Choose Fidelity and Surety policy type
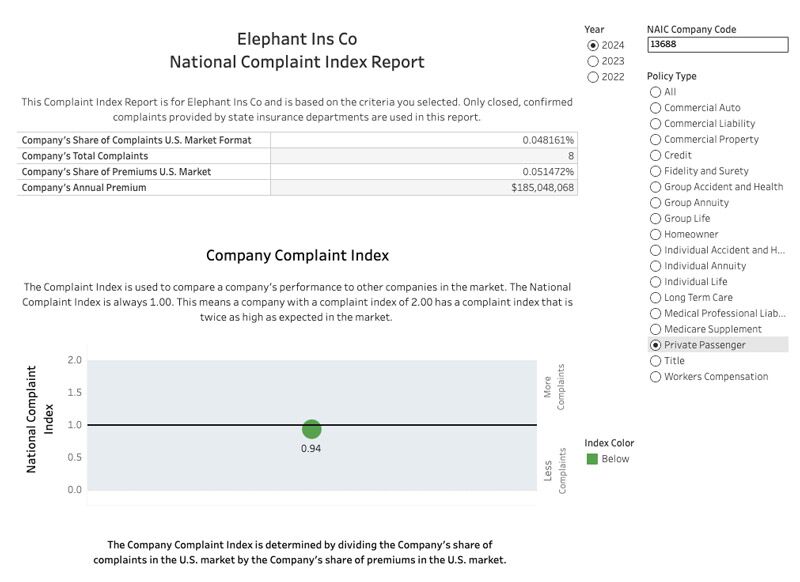This screenshot has width=800, height=582. (x=656, y=171)
